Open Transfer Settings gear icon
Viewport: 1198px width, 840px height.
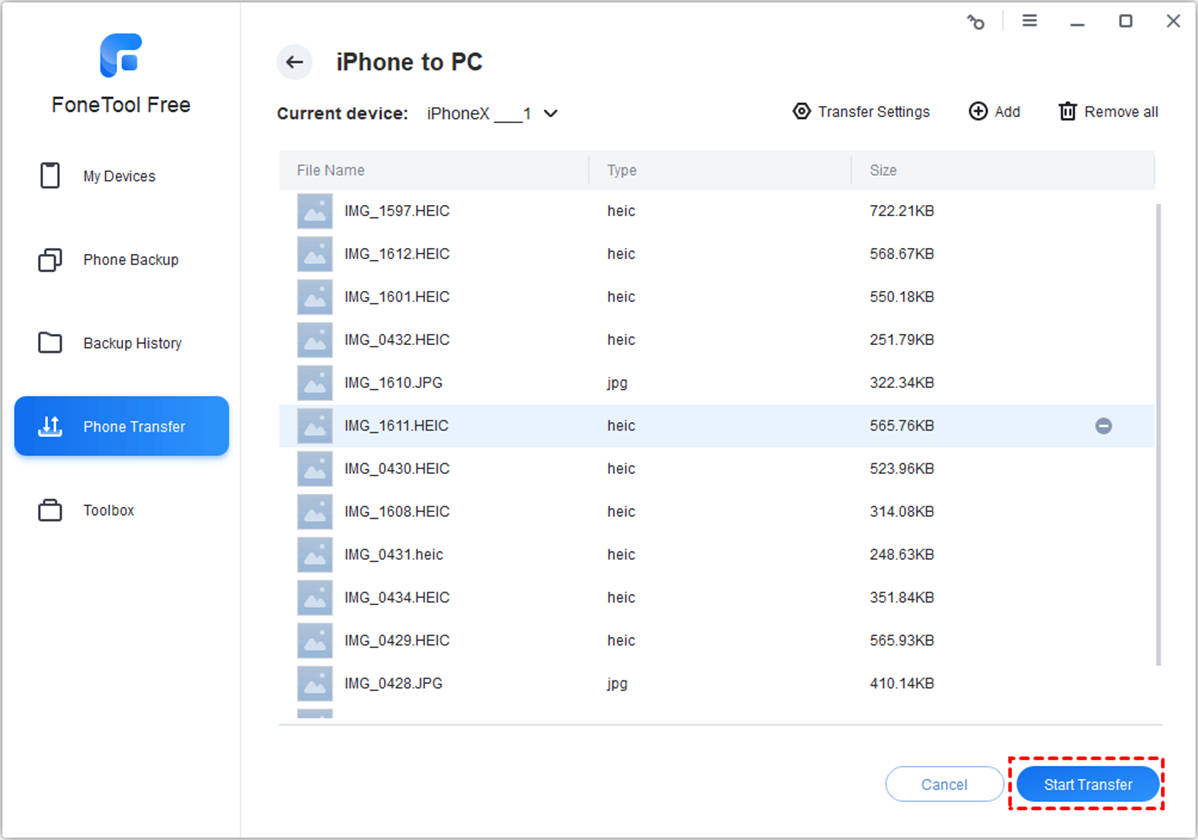(x=801, y=112)
